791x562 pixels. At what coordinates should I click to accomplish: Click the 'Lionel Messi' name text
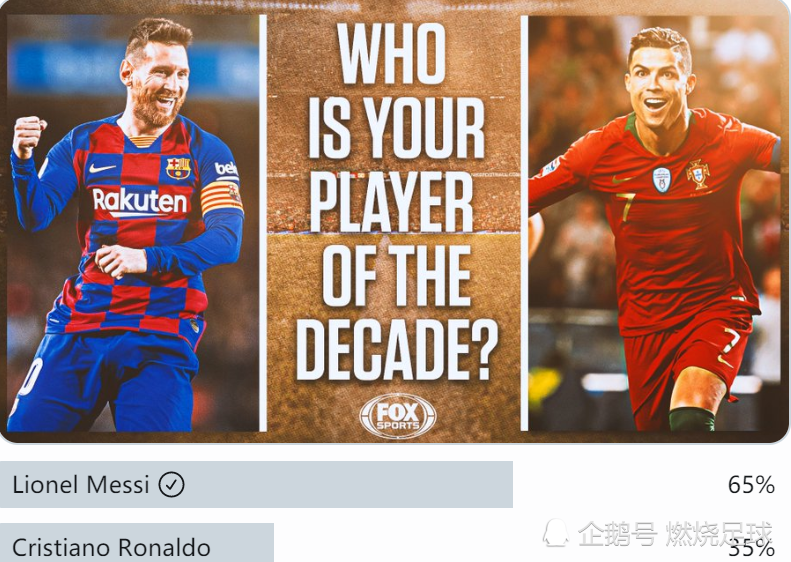pyautogui.click(x=81, y=485)
